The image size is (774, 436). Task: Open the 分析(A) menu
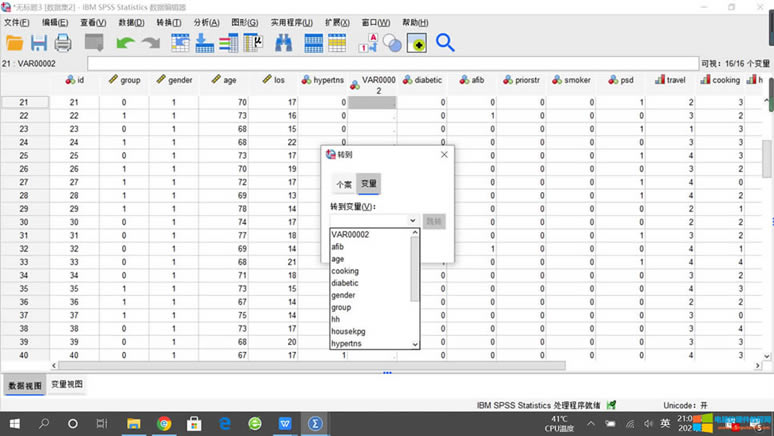tap(206, 22)
